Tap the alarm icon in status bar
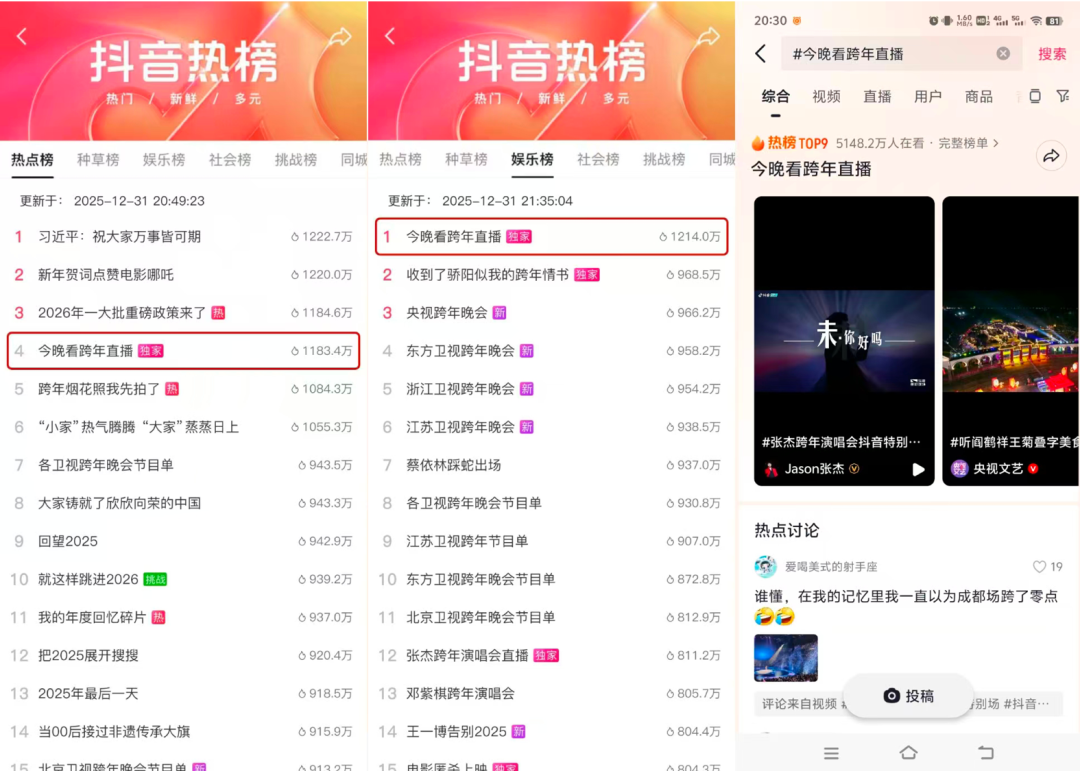Viewport: 1080px width, 771px height. [x=933, y=21]
